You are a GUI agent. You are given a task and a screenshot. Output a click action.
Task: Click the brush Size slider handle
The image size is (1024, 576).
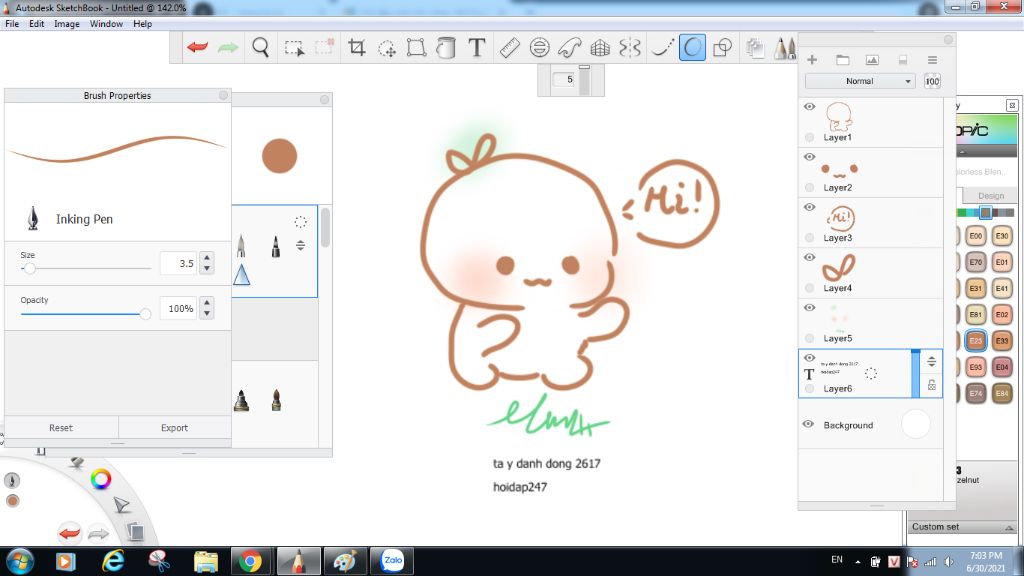coord(29,268)
